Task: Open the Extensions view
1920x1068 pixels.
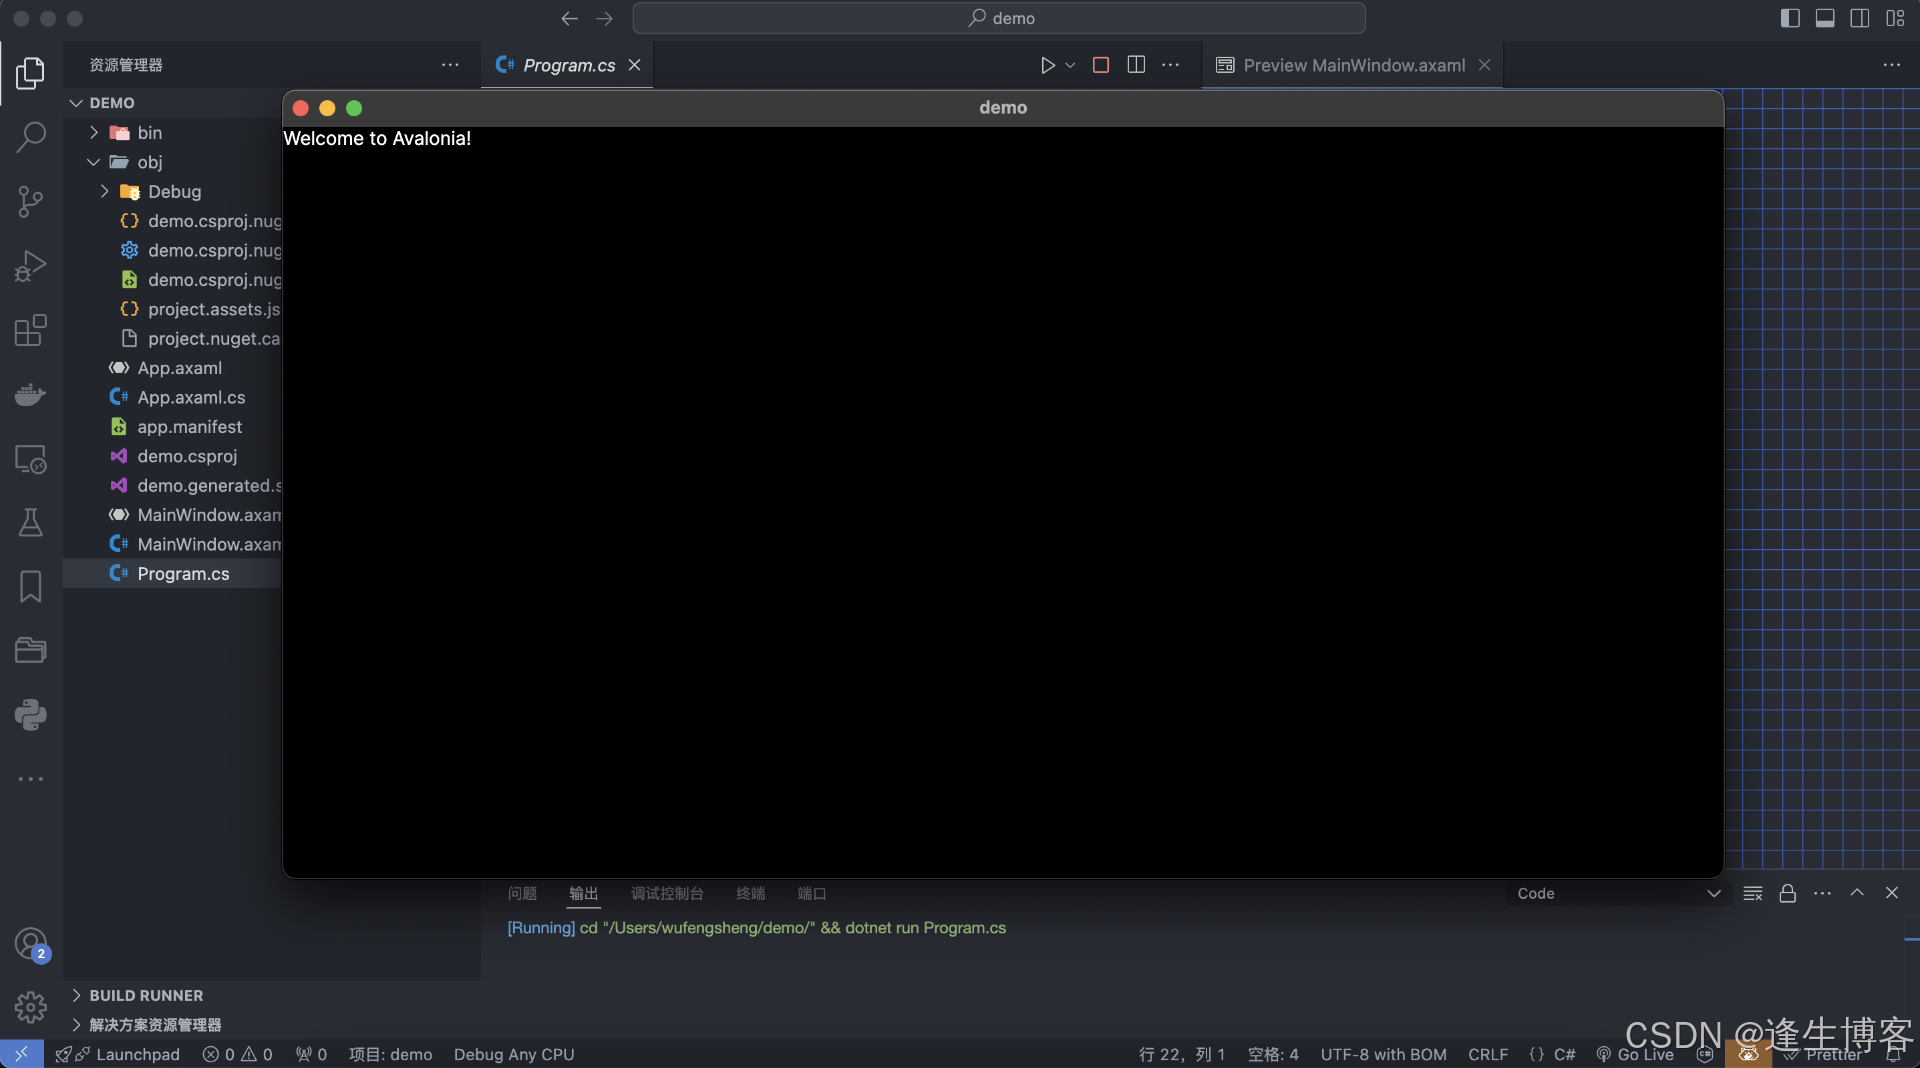Action: coord(30,330)
